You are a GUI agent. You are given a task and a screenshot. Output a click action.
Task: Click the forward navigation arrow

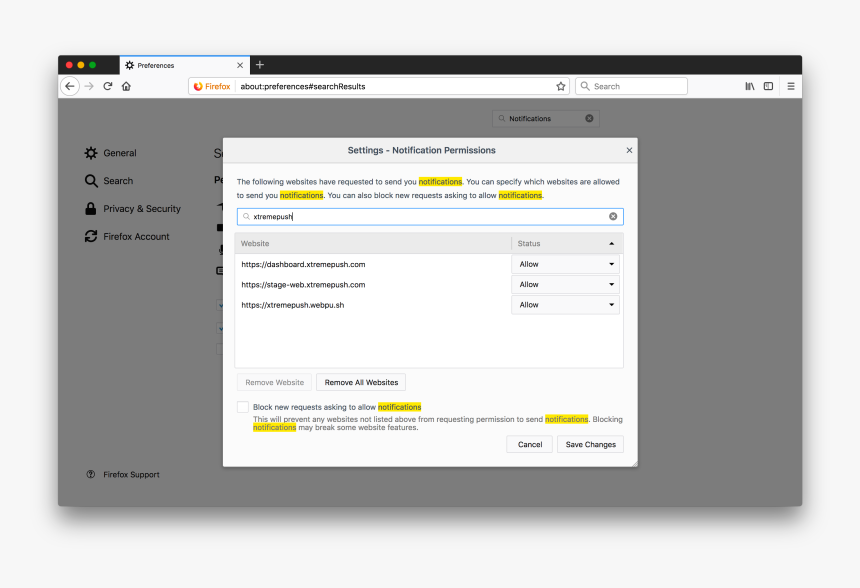[x=89, y=86]
